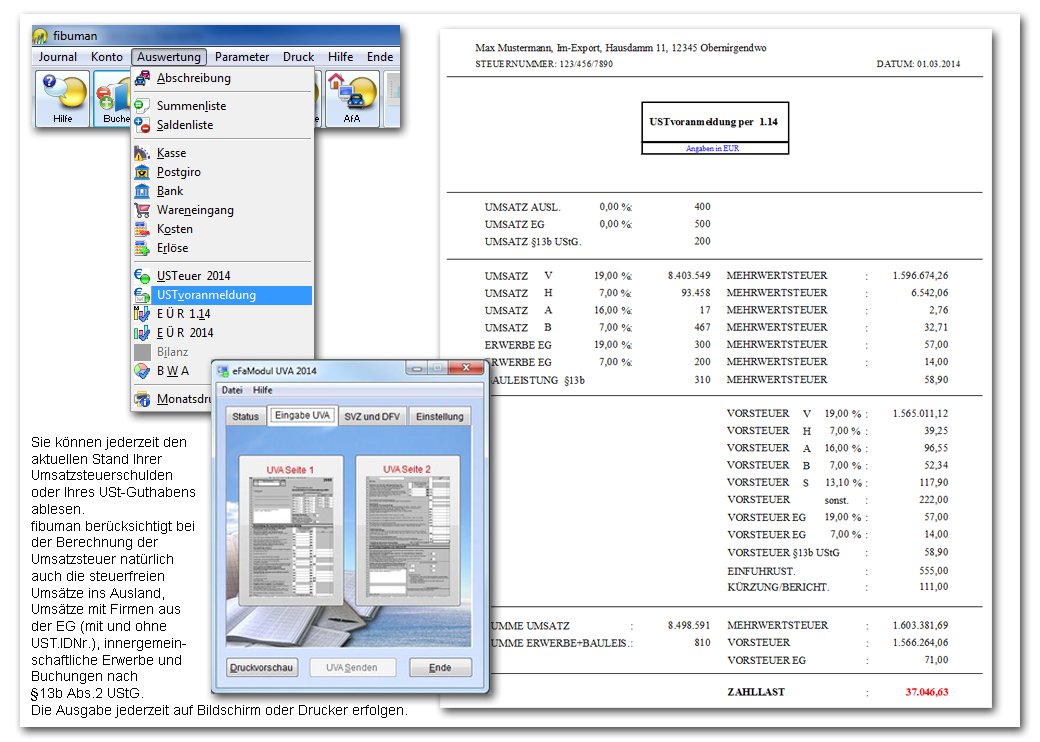Open the Ende menu in fibuman
The height and width of the screenshot is (742, 1040).
point(380,57)
